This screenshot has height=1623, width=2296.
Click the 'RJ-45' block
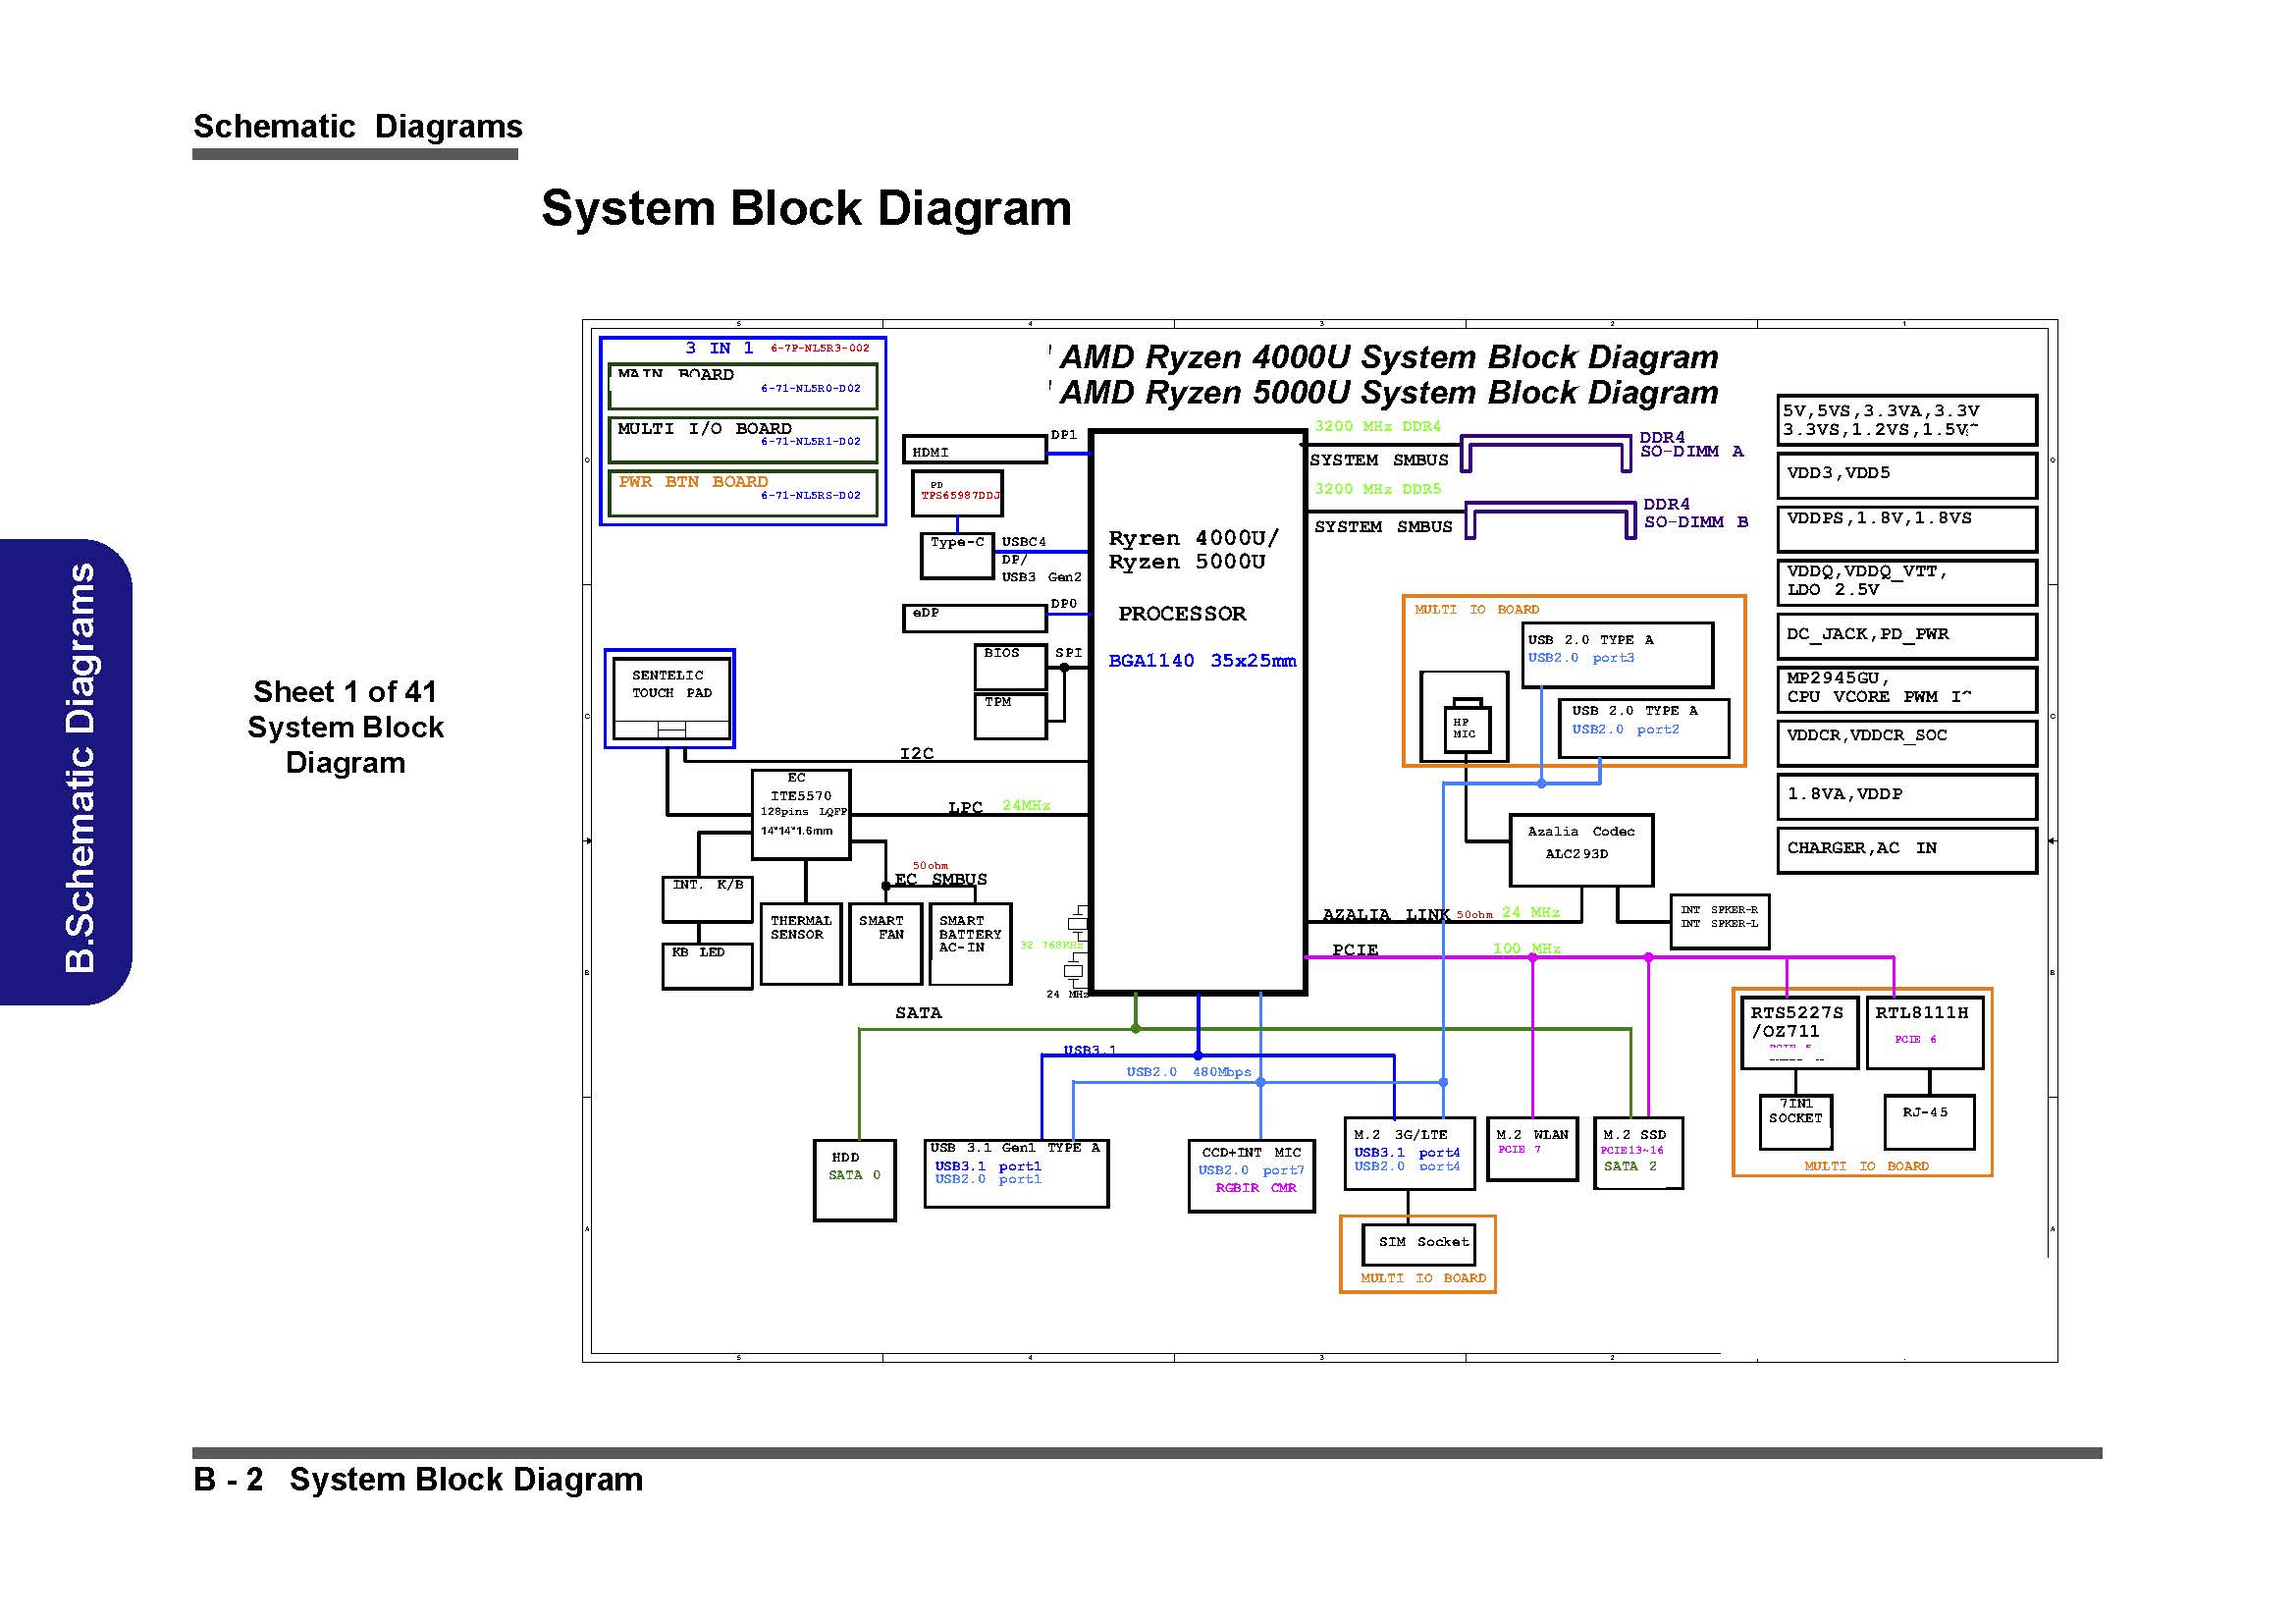click(1929, 1122)
